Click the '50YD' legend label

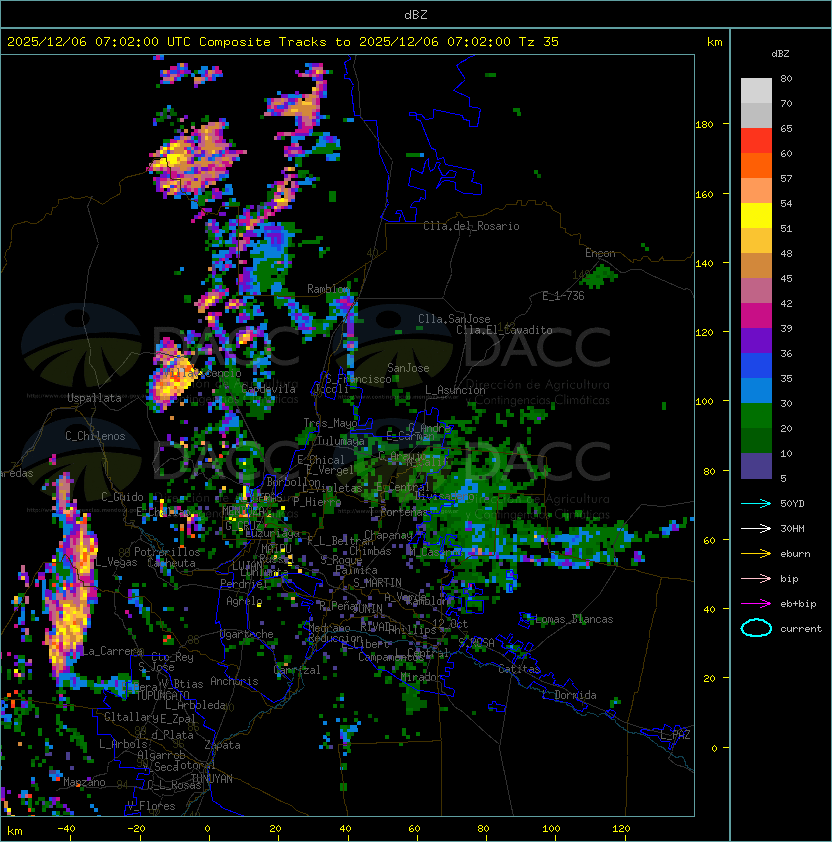pos(792,504)
